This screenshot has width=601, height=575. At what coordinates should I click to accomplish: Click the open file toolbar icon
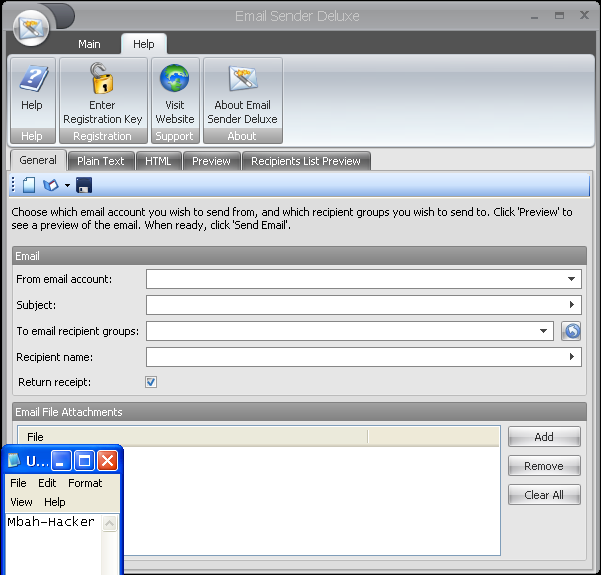pos(51,185)
